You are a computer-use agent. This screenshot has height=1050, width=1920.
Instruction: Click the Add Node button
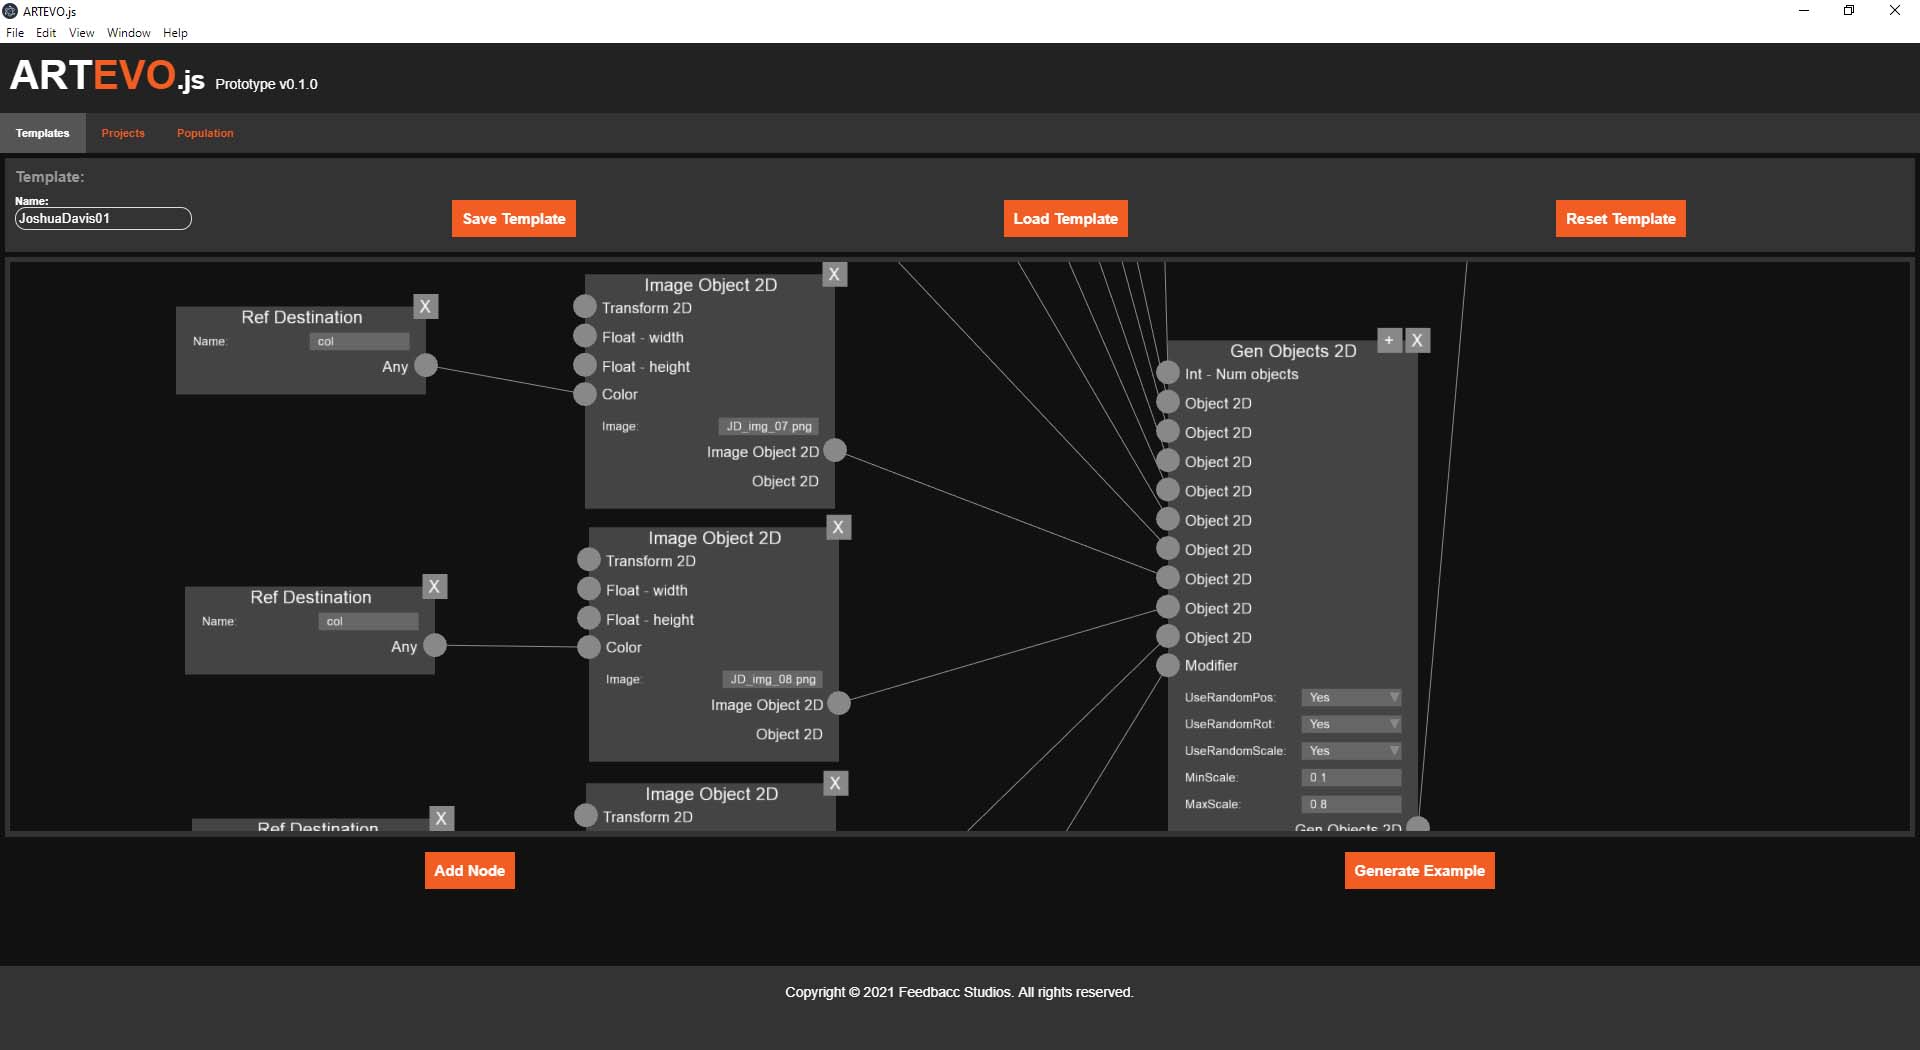pos(469,871)
